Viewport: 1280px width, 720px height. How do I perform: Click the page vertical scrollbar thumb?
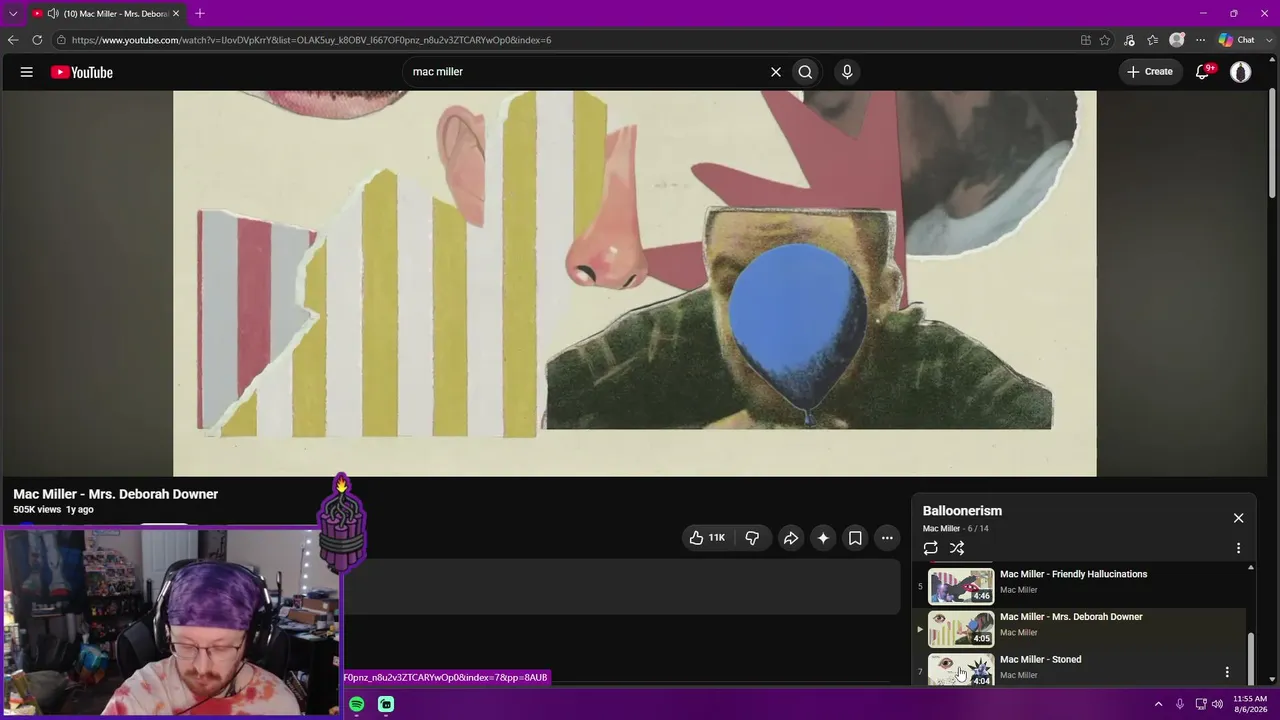pos(1272,145)
